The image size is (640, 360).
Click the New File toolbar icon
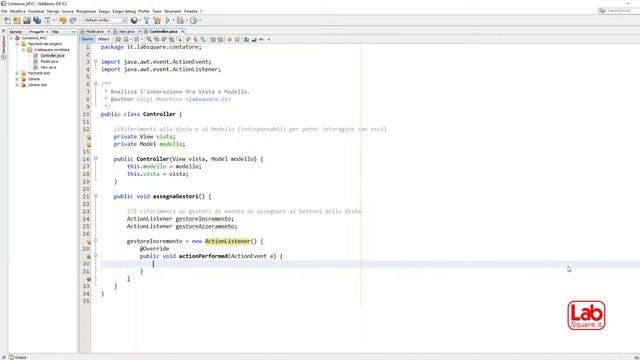(x=7, y=20)
